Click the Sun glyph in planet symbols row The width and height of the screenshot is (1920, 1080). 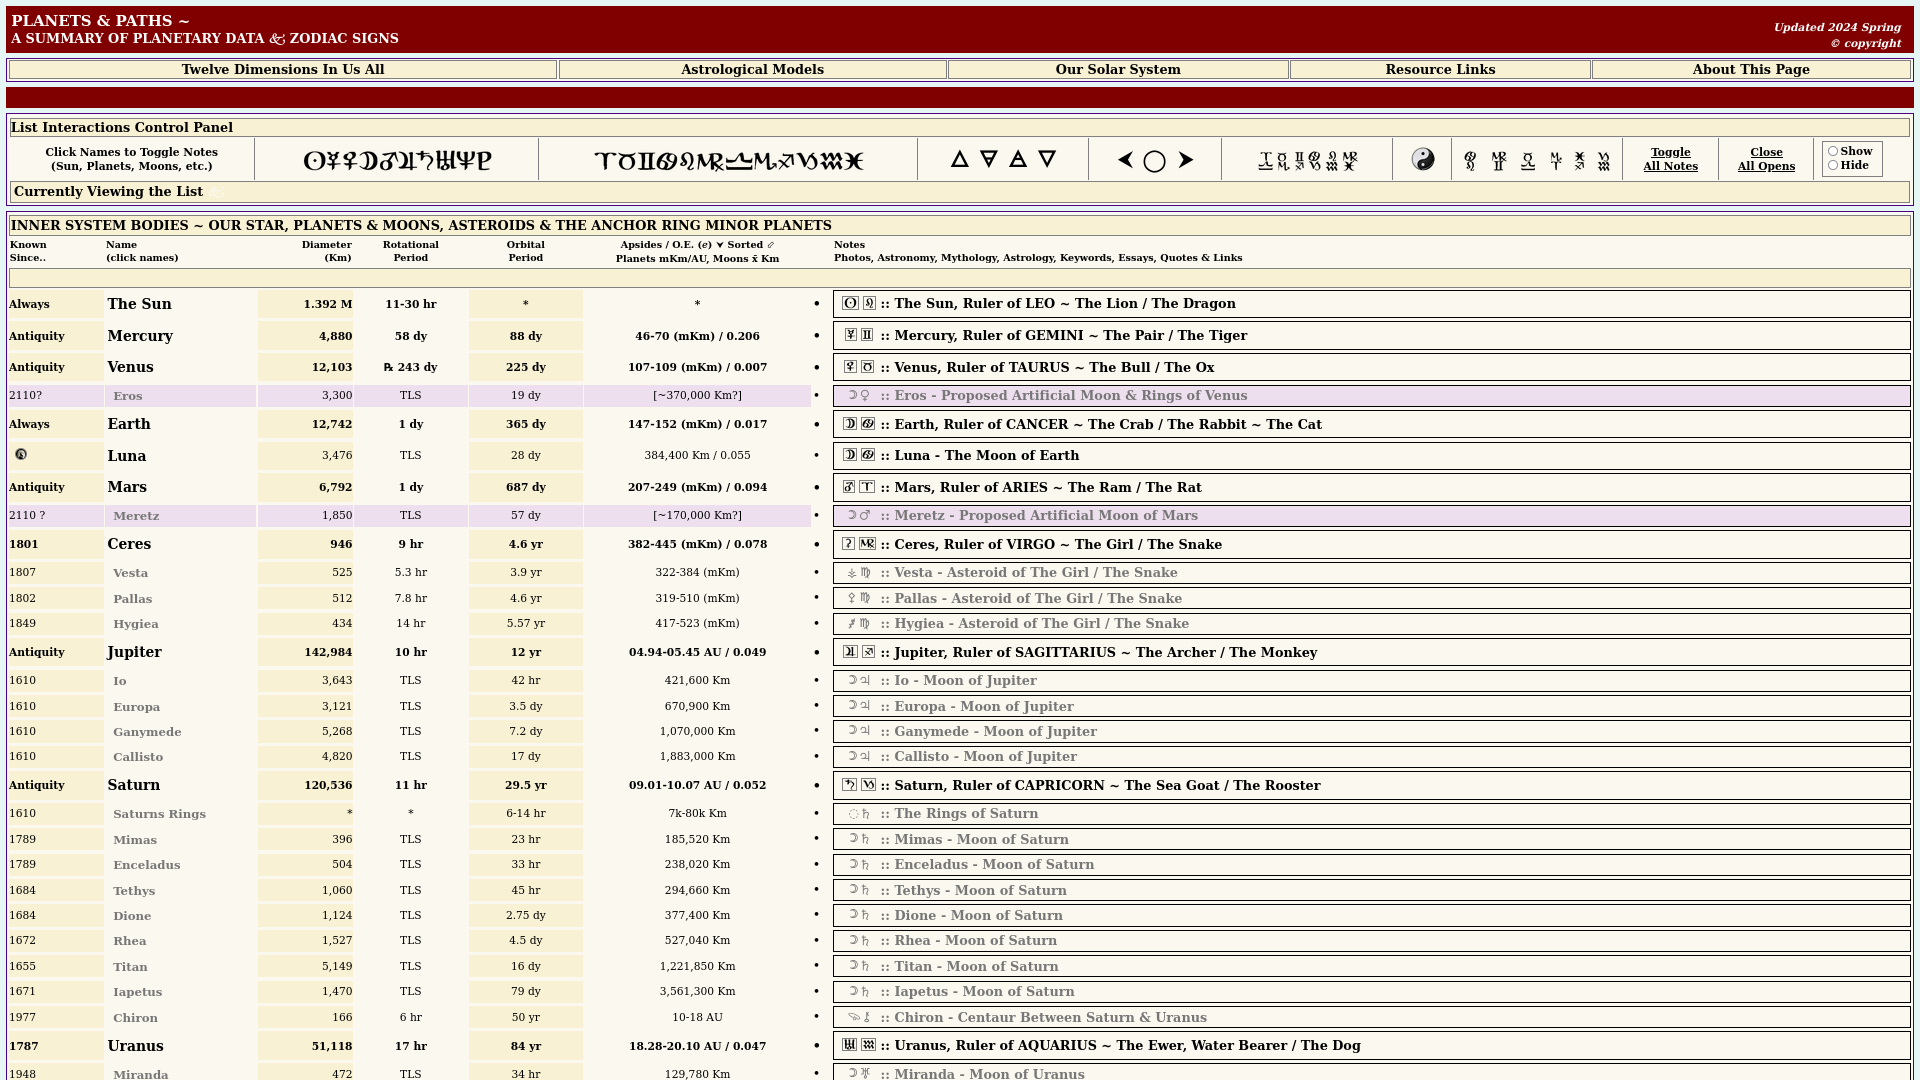tap(313, 161)
